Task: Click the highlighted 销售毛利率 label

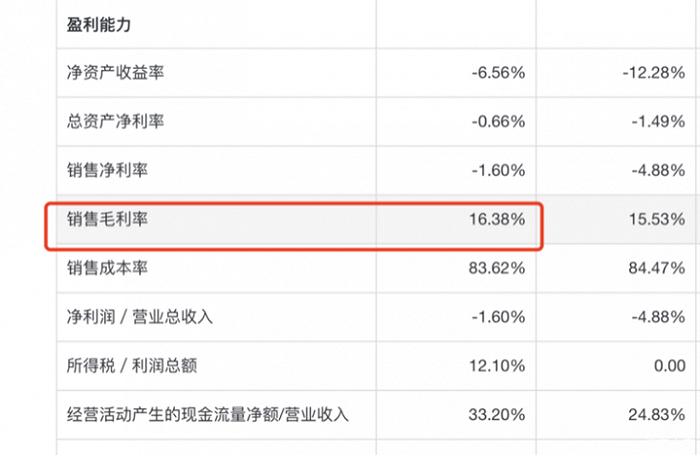Action: tap(107, 219)
